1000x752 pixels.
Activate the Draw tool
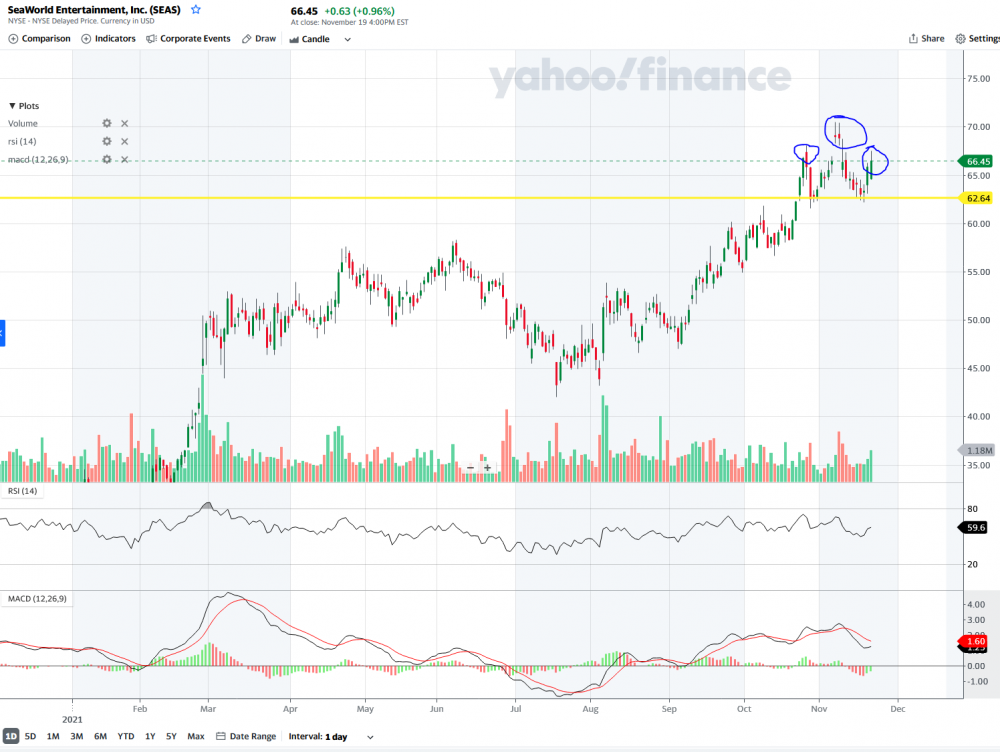point(259,39)
